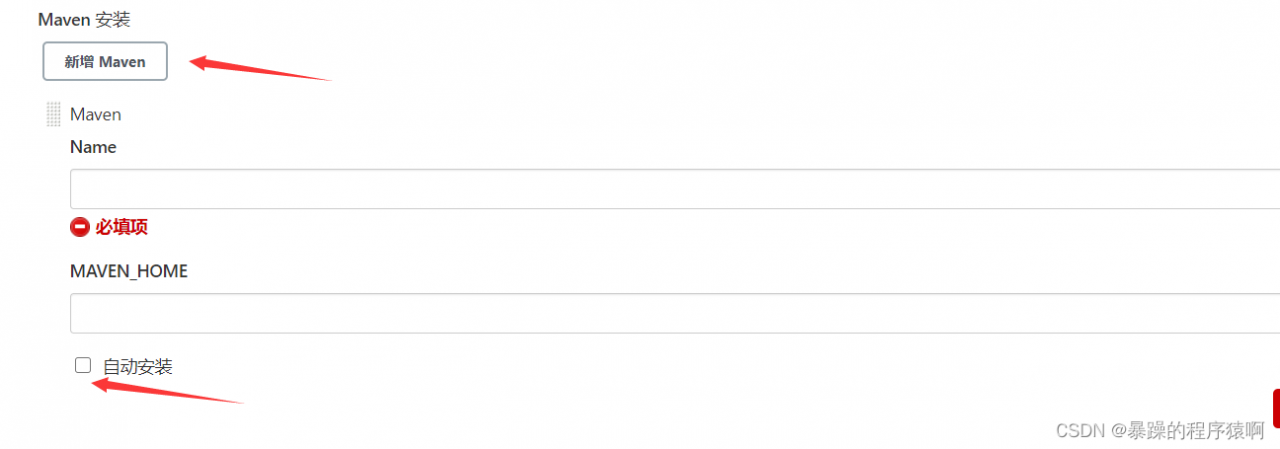Click the far right end of Name field
This screenshot has height=449, width=1280.
(1270, 189)
